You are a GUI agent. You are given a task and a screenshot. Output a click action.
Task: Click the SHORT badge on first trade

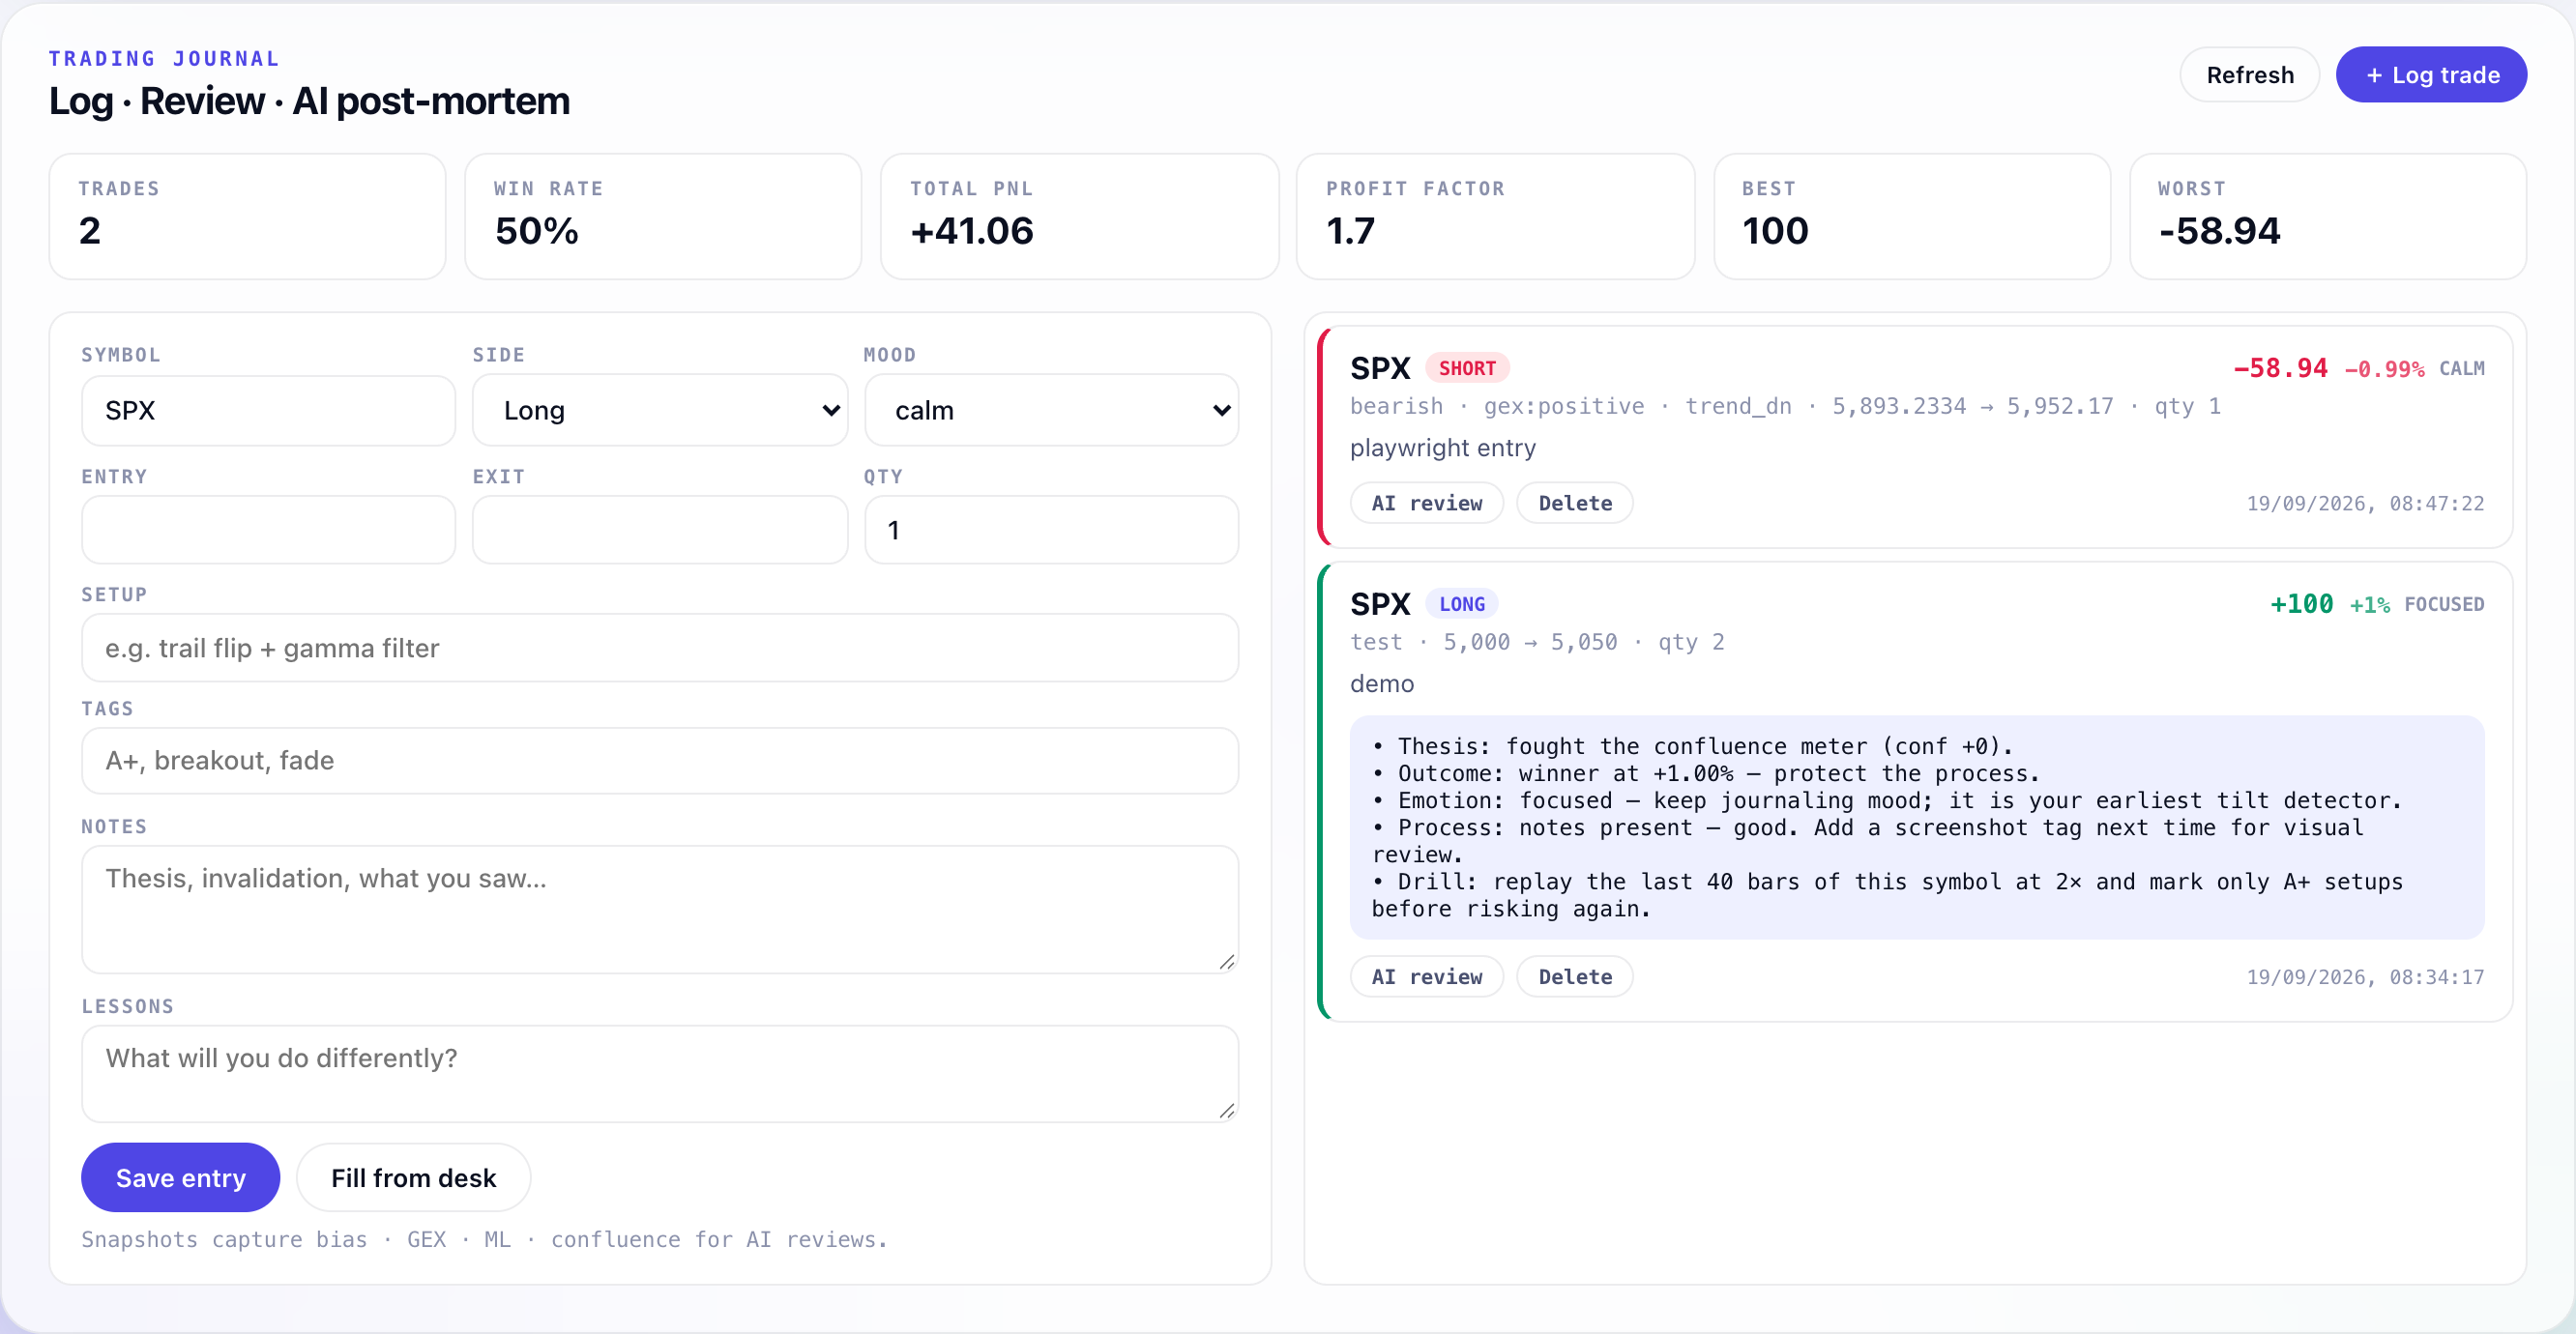(x=1467, y=368)
